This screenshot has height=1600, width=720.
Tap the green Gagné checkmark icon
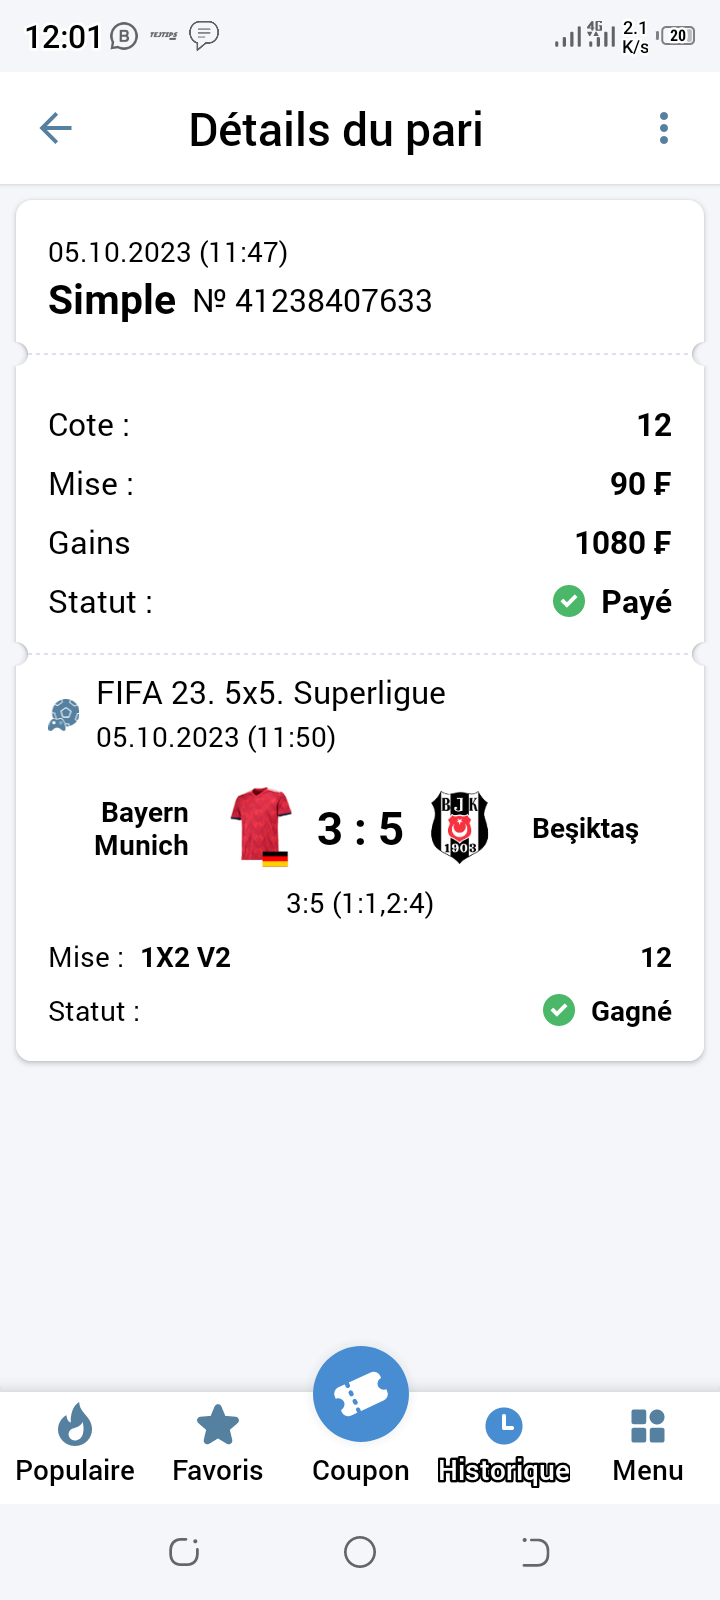click(x=559, y=1011)
